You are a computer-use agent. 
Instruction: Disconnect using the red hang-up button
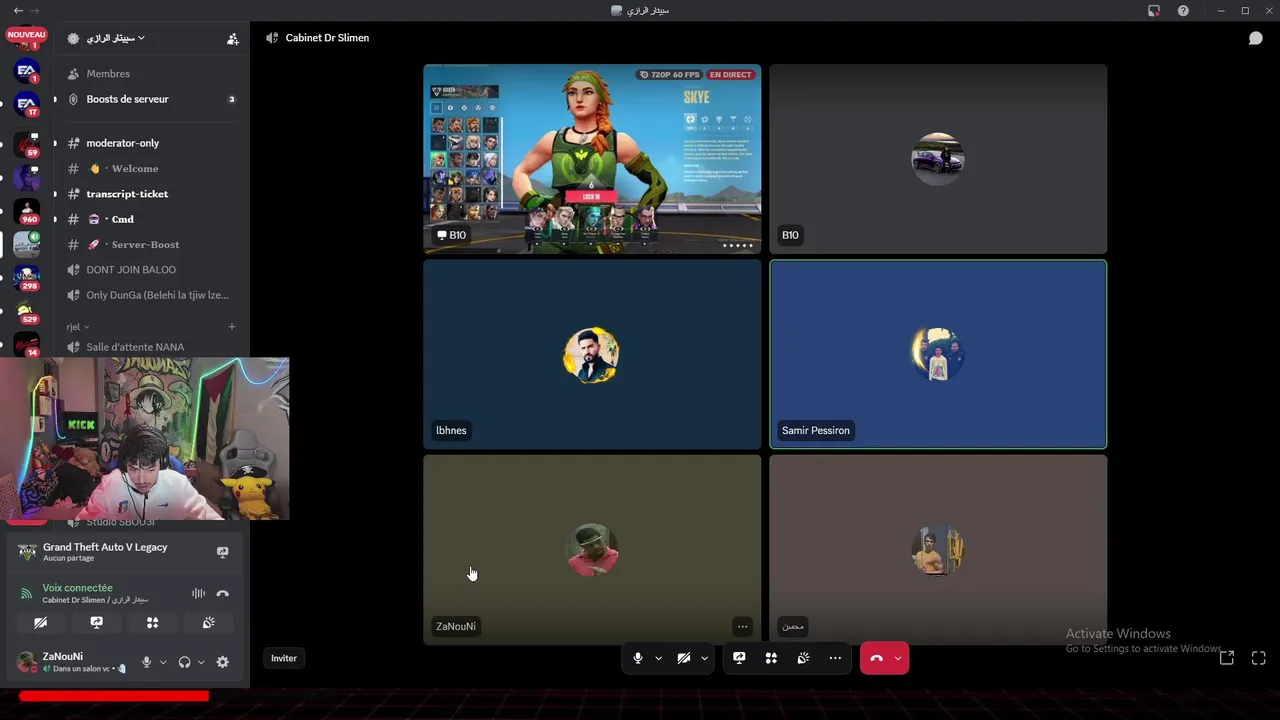[x=876, y=658]
